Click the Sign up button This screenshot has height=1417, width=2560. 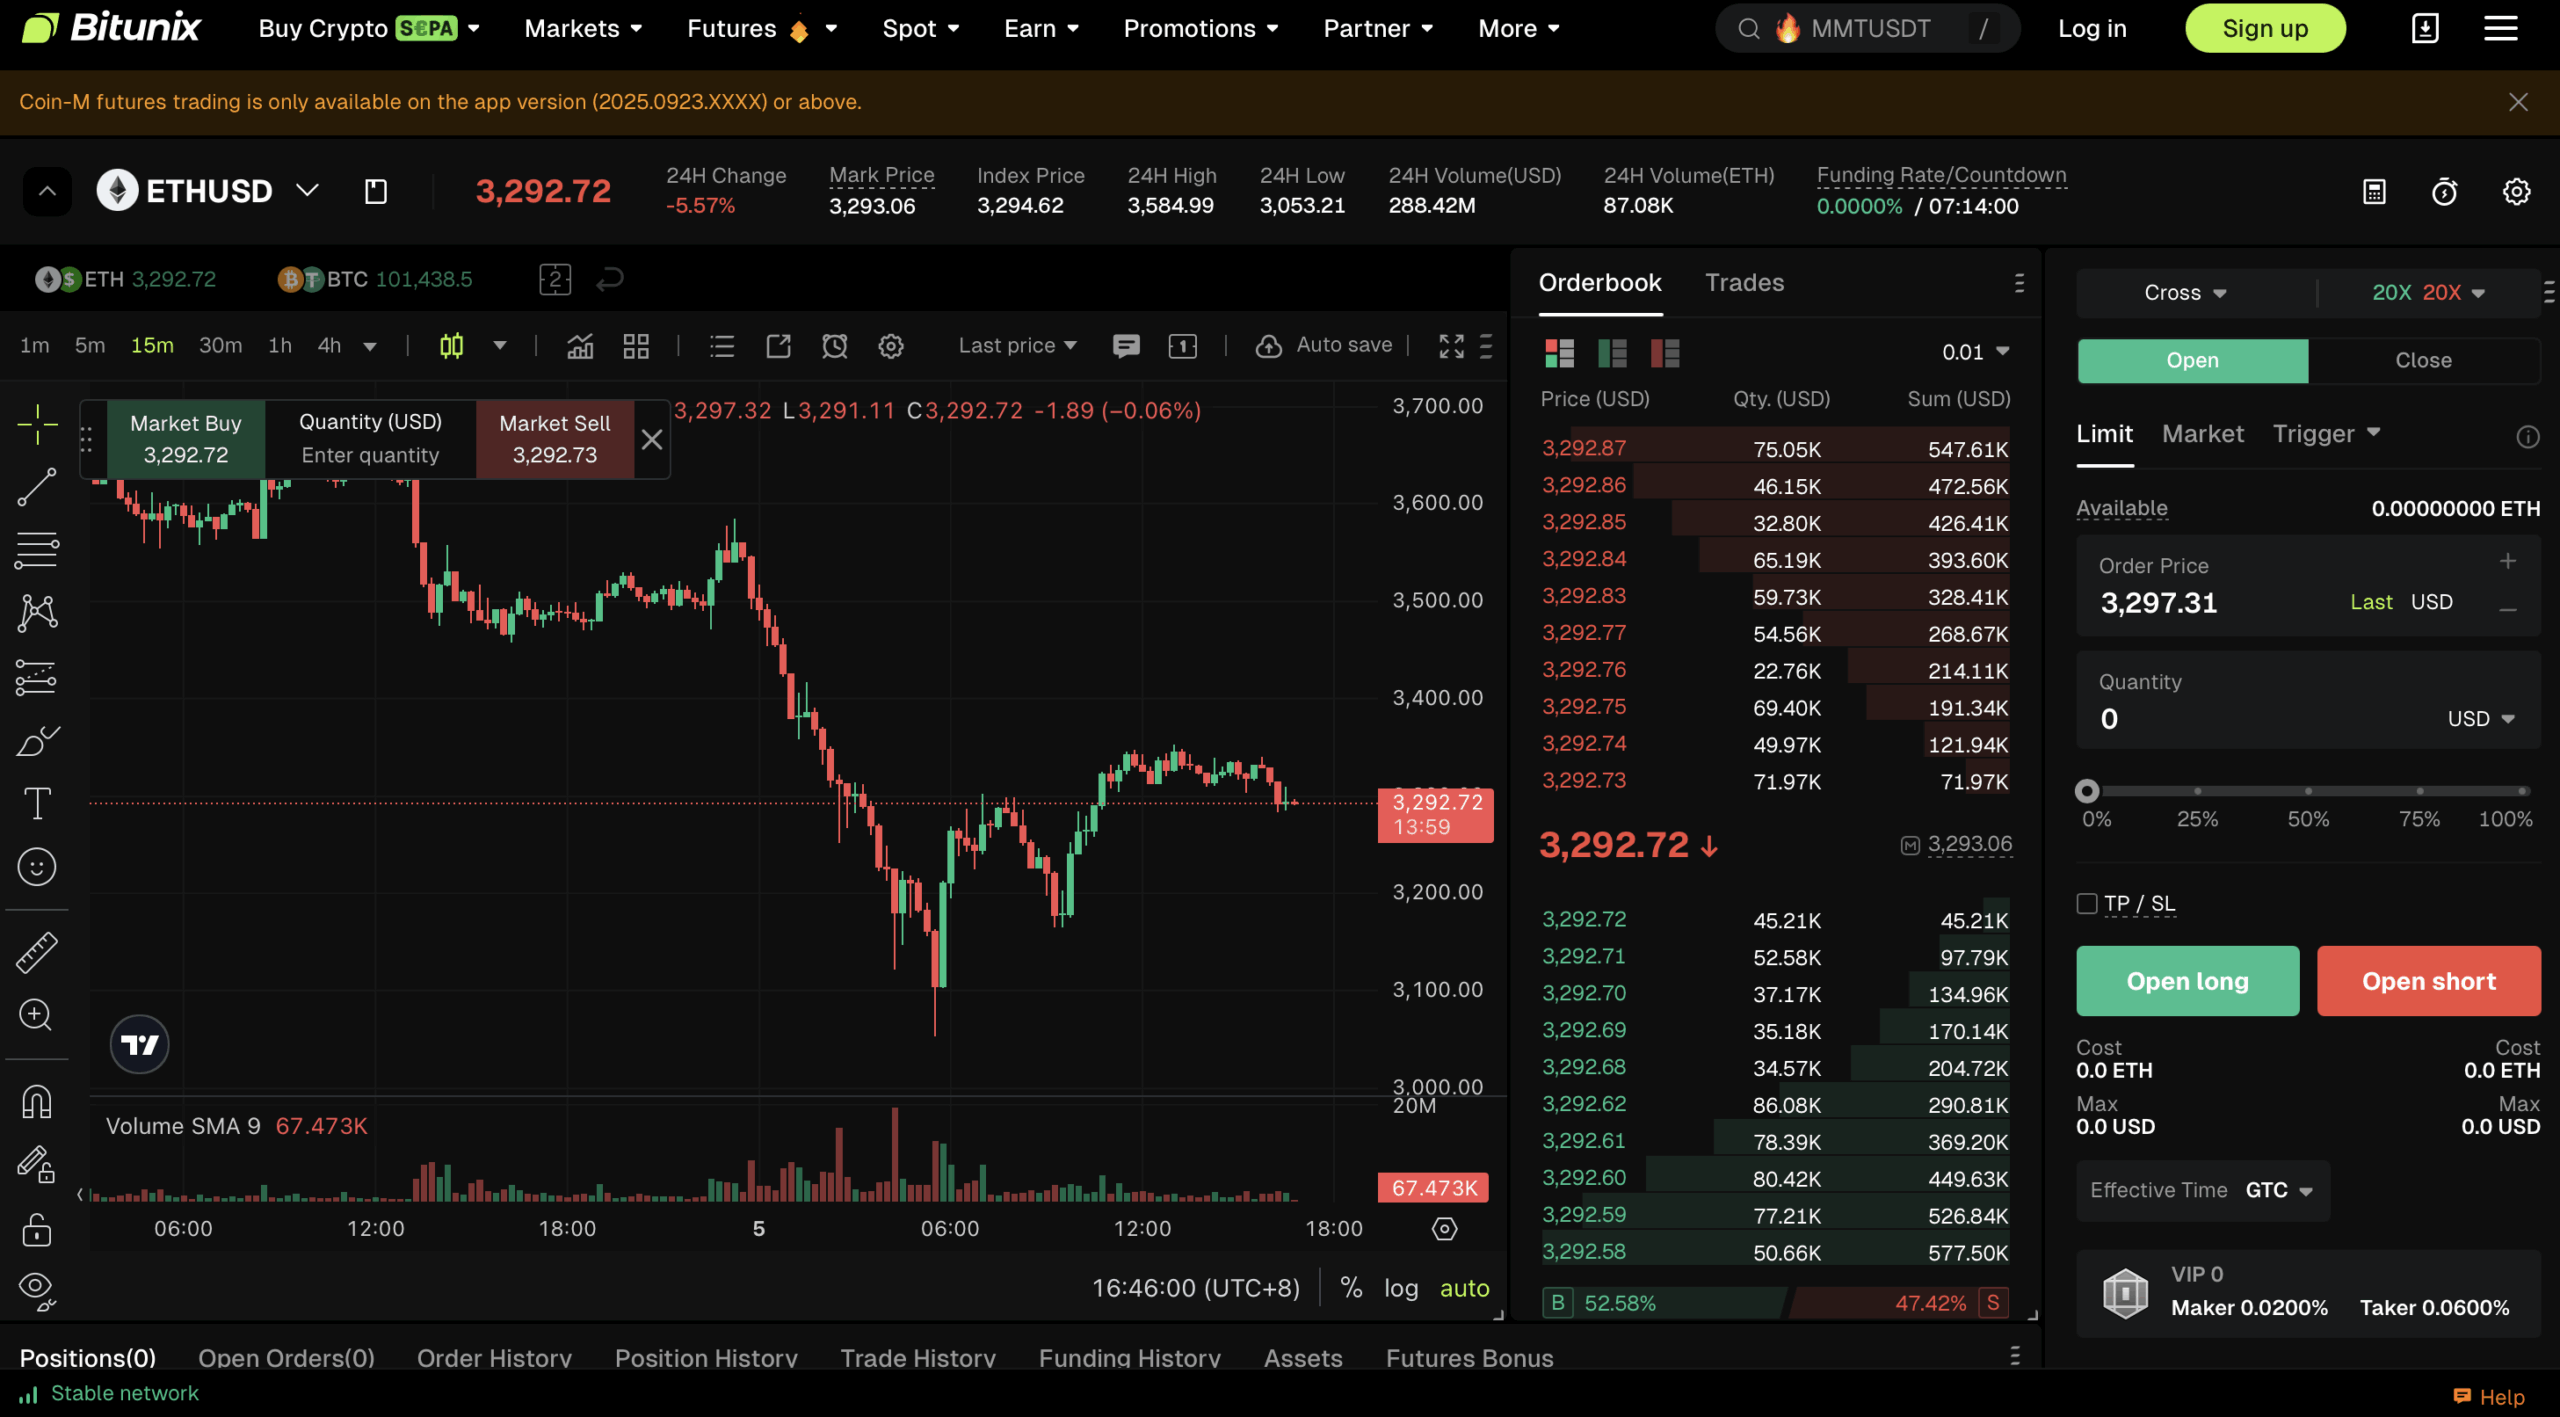pos(2264,28)
